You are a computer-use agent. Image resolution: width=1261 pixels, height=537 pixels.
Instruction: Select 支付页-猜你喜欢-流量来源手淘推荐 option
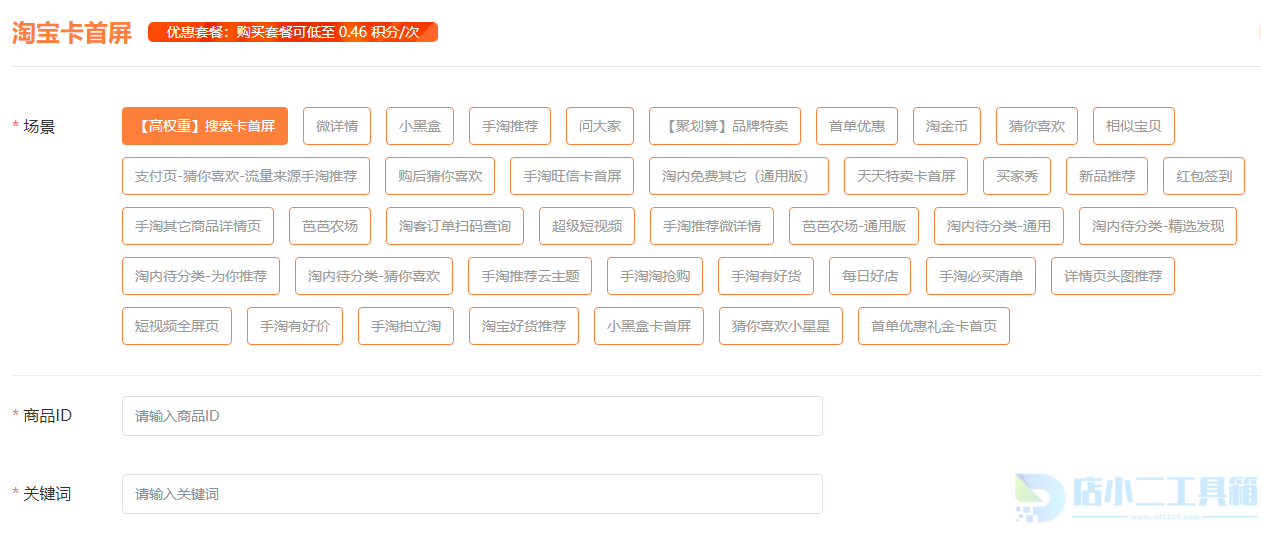246,176
